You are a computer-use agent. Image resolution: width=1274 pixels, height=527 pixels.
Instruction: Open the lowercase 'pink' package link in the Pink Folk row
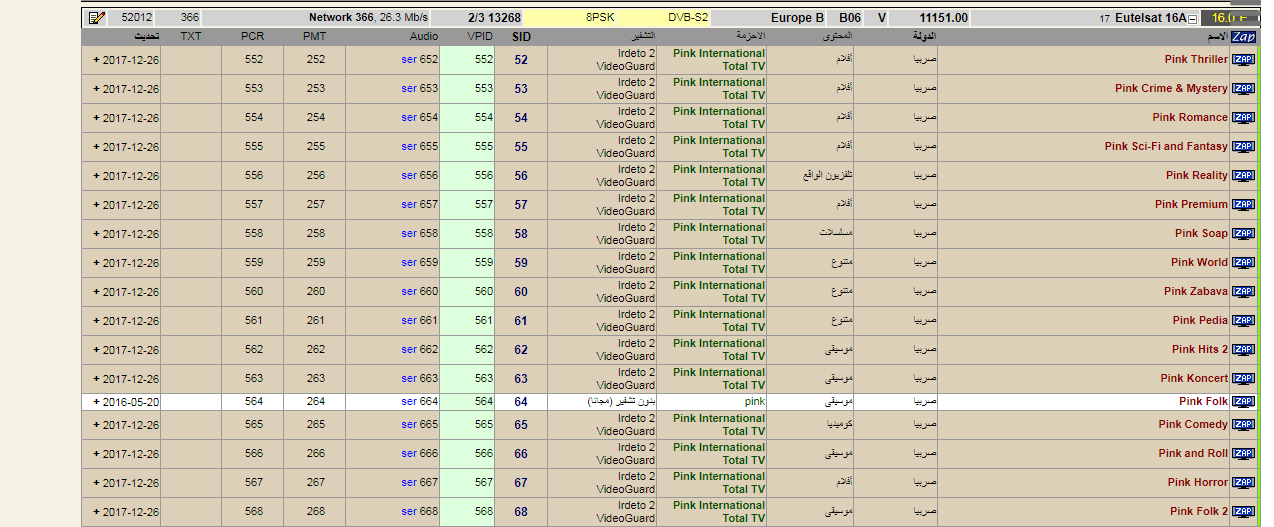point(754,402)
